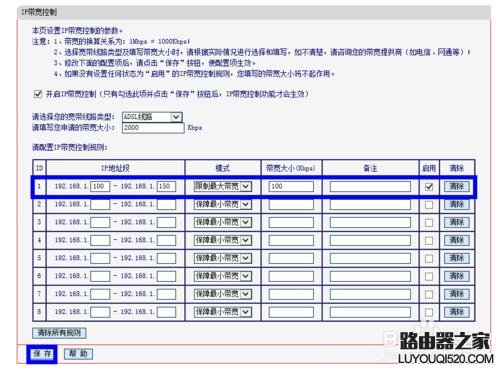Click row 7 备注 remark field
The width and height of the screenshot is (500, 372).
(370, 294)
